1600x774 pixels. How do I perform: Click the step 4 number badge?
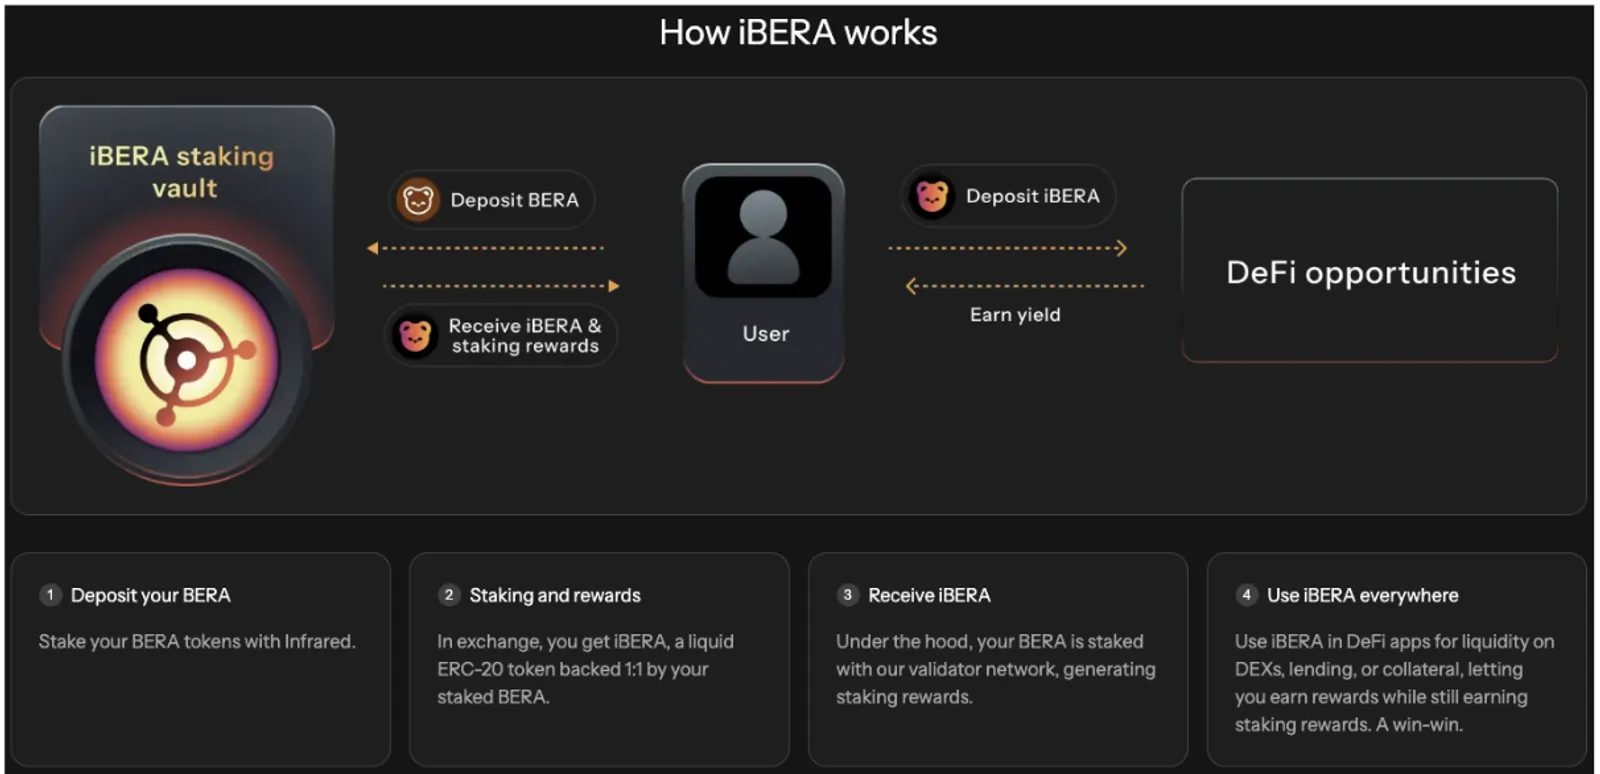1246,595
